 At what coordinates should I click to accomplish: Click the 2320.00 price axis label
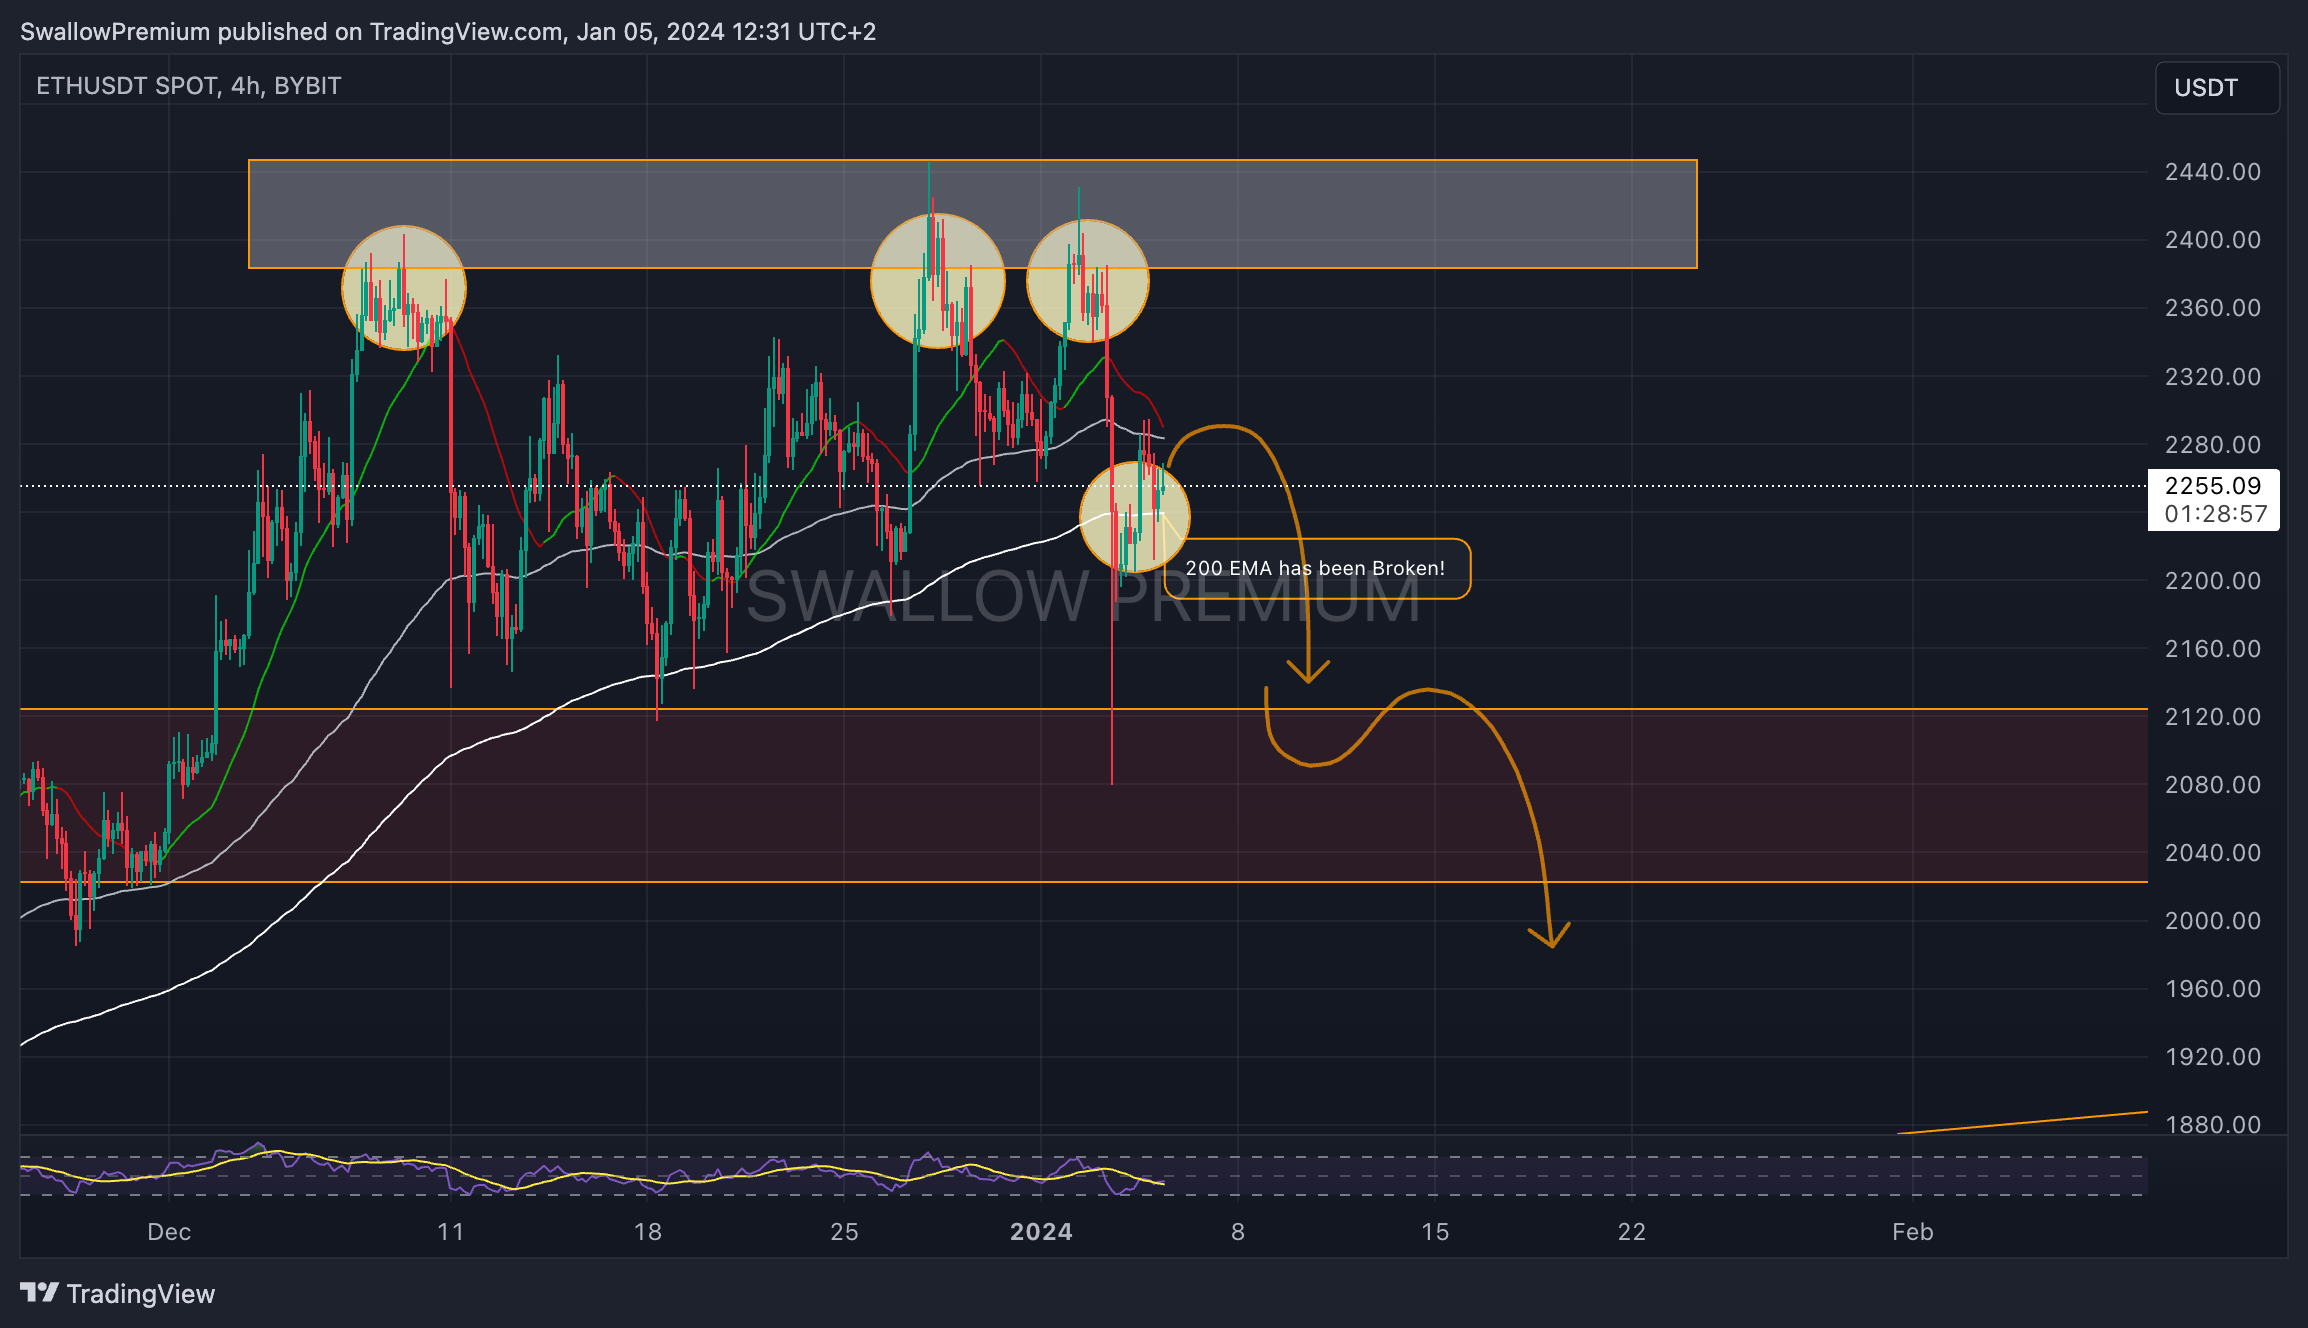click(2213, 377)
